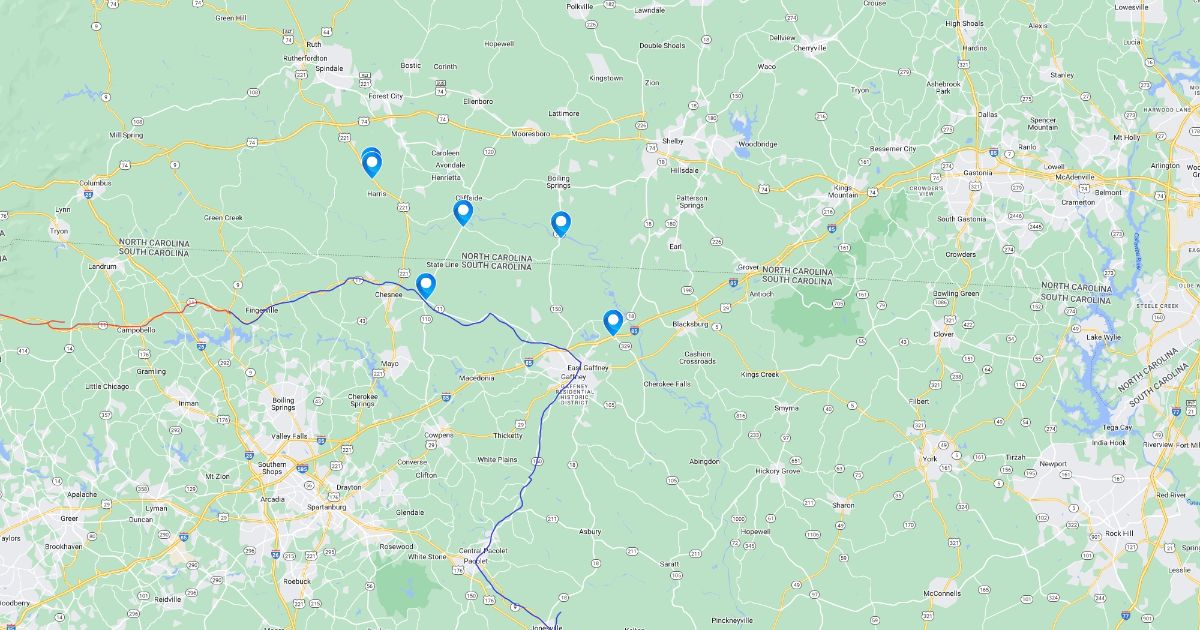The width and height of the screenshot is (1200, 630).
Task: Open the Rock Hill place label
Action: pyautogui.click(x=1120, y=533)
